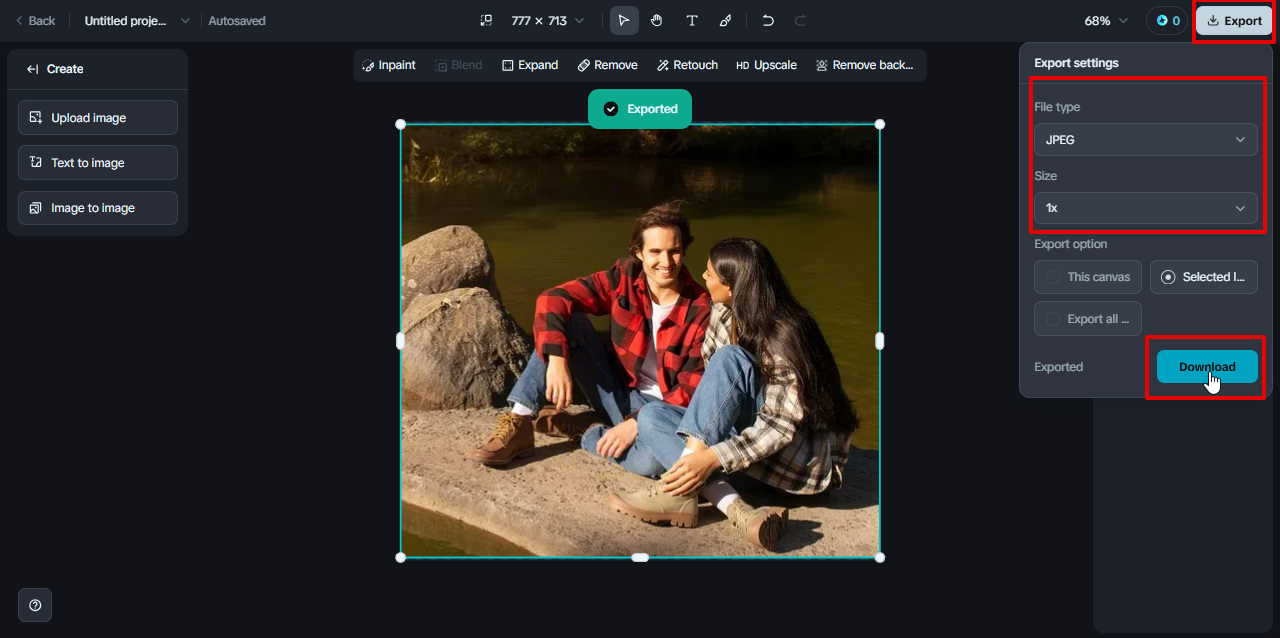Screen dimensions: 1280x638
Task: Select the Export all option
Action: click(x=1088, y=319)
